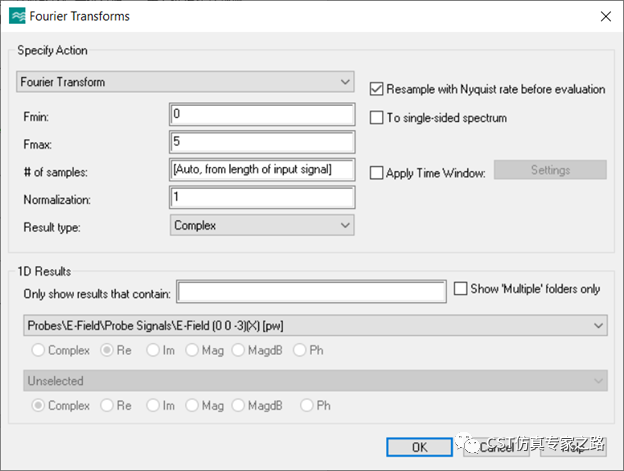Viewport: 624px width, 471px height.
Task: Click the Normalization input field
Action: click(262, 198)
